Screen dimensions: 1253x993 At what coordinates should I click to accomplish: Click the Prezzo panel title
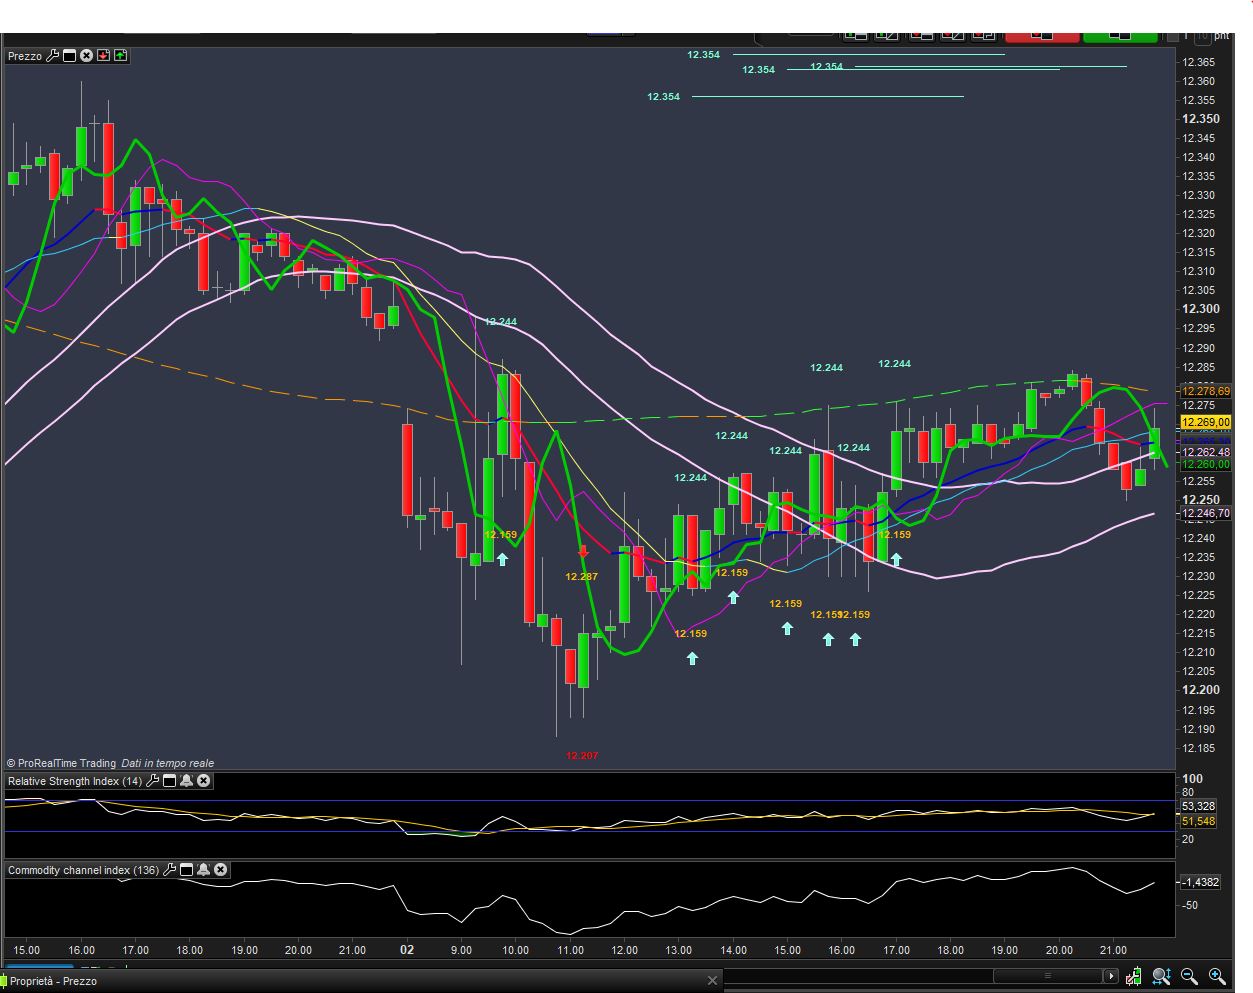click(25, 56)
